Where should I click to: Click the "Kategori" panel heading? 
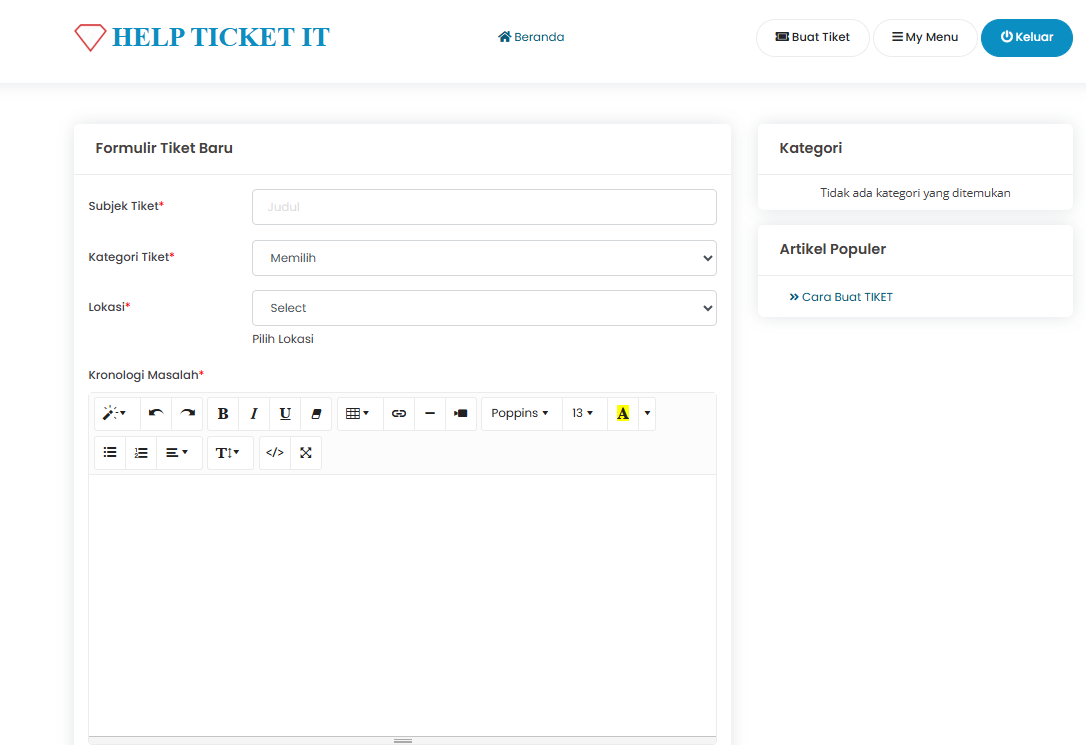810,148
